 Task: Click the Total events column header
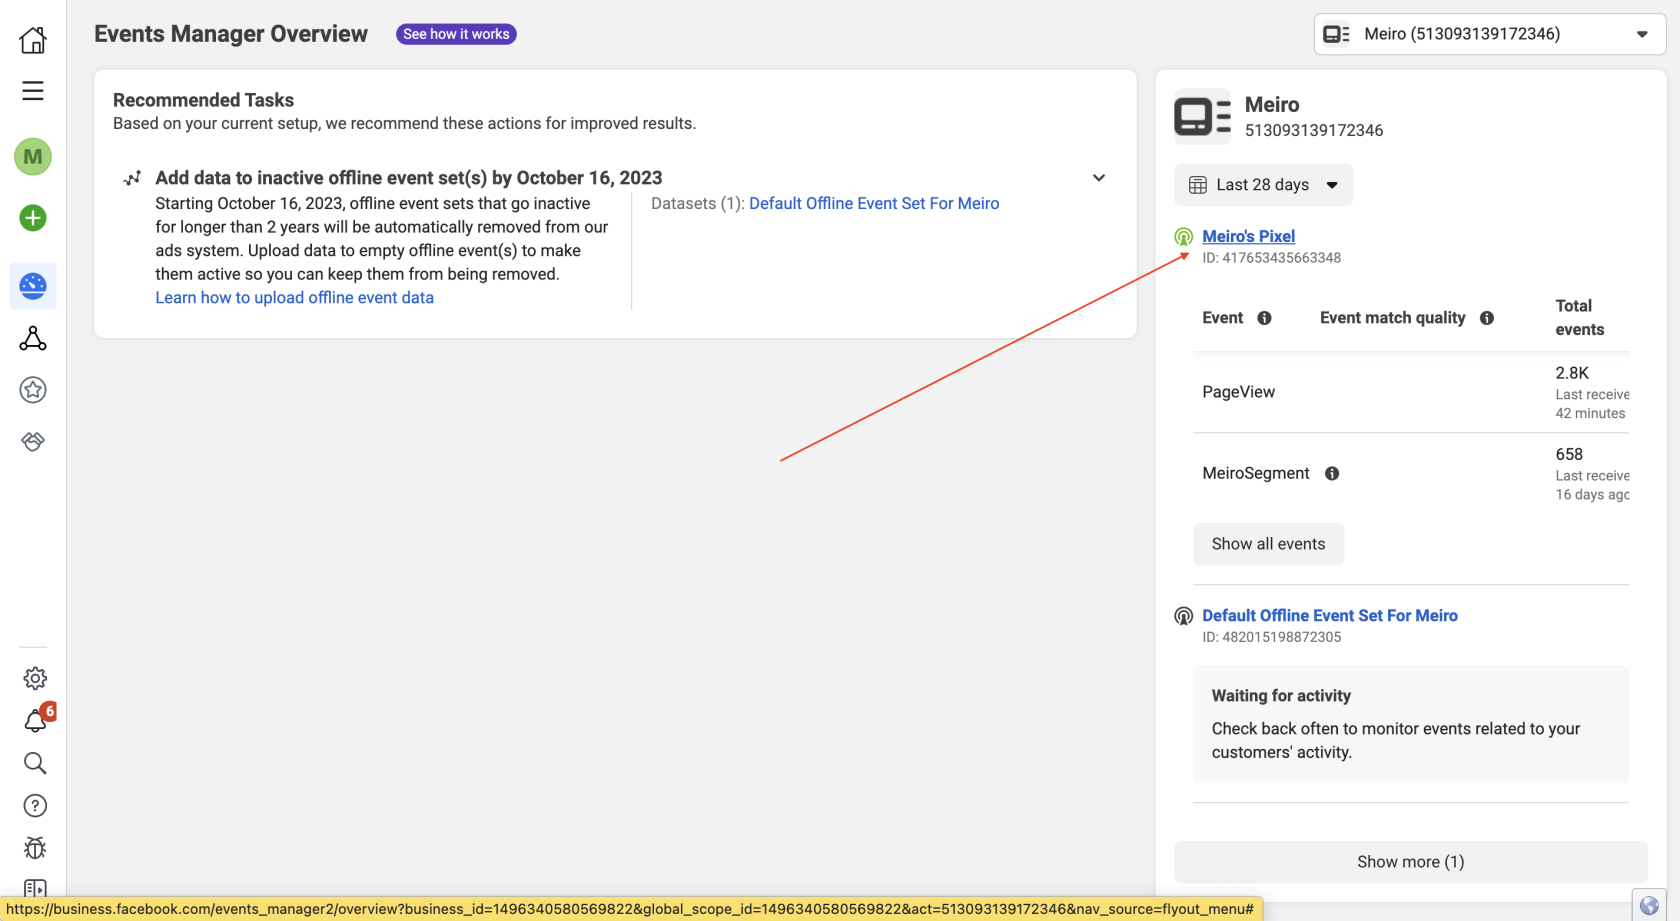1579,318
